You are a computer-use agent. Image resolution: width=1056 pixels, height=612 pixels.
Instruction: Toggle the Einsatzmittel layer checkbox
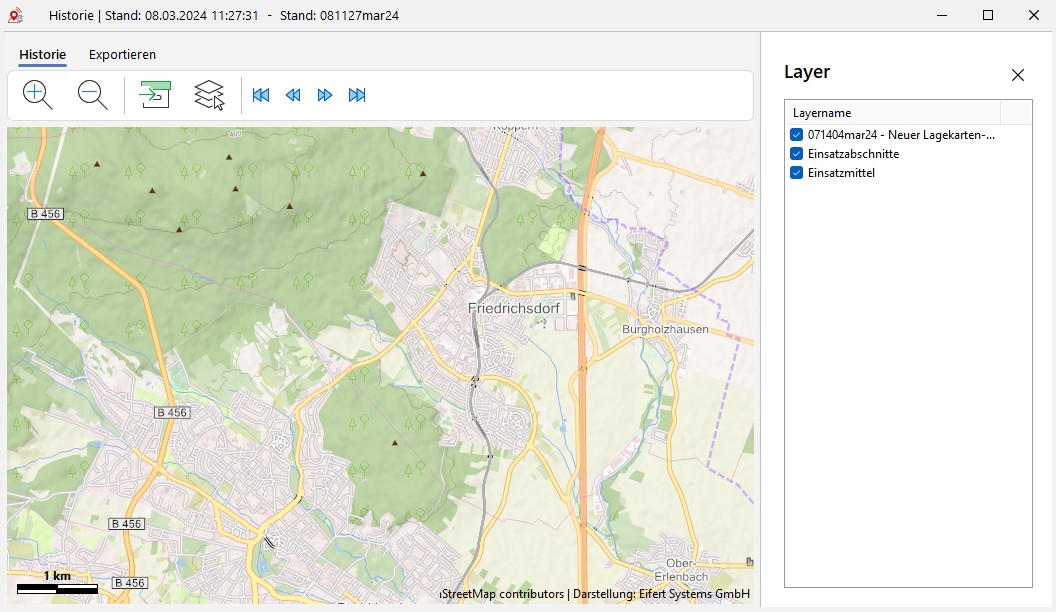click(x=796, y=173)
